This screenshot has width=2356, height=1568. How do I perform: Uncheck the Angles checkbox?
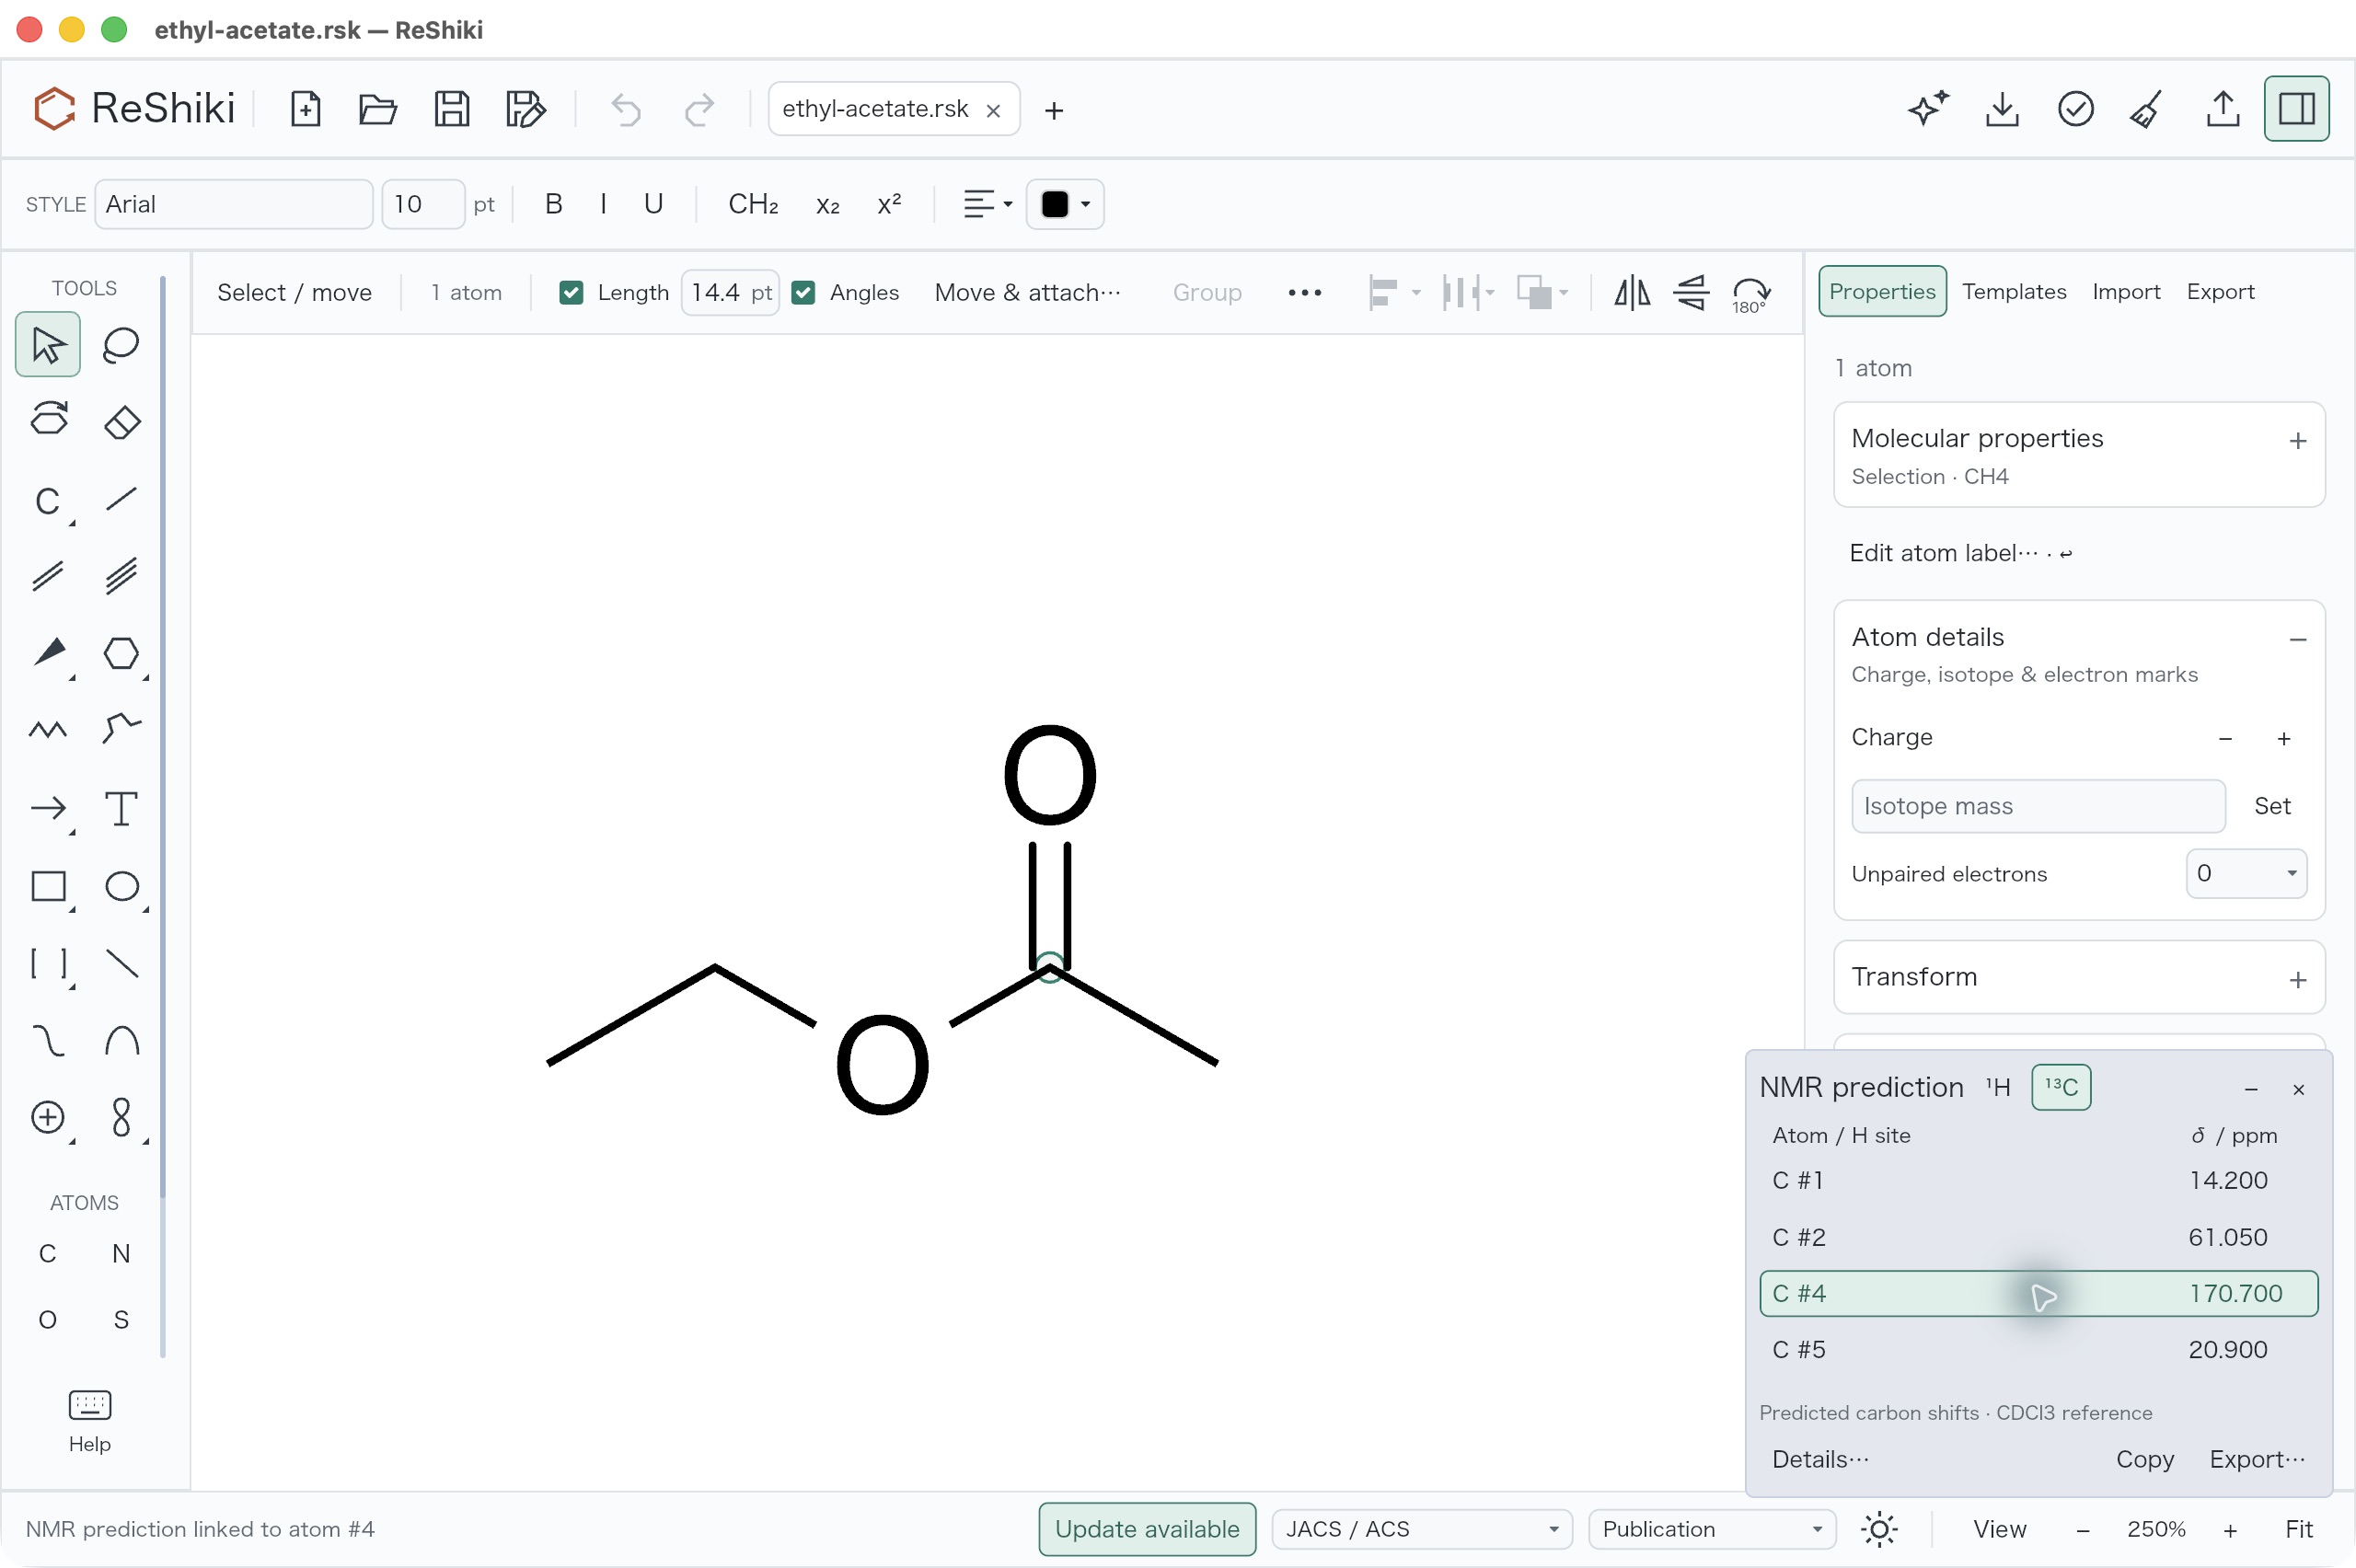click(x=803, y=293)
